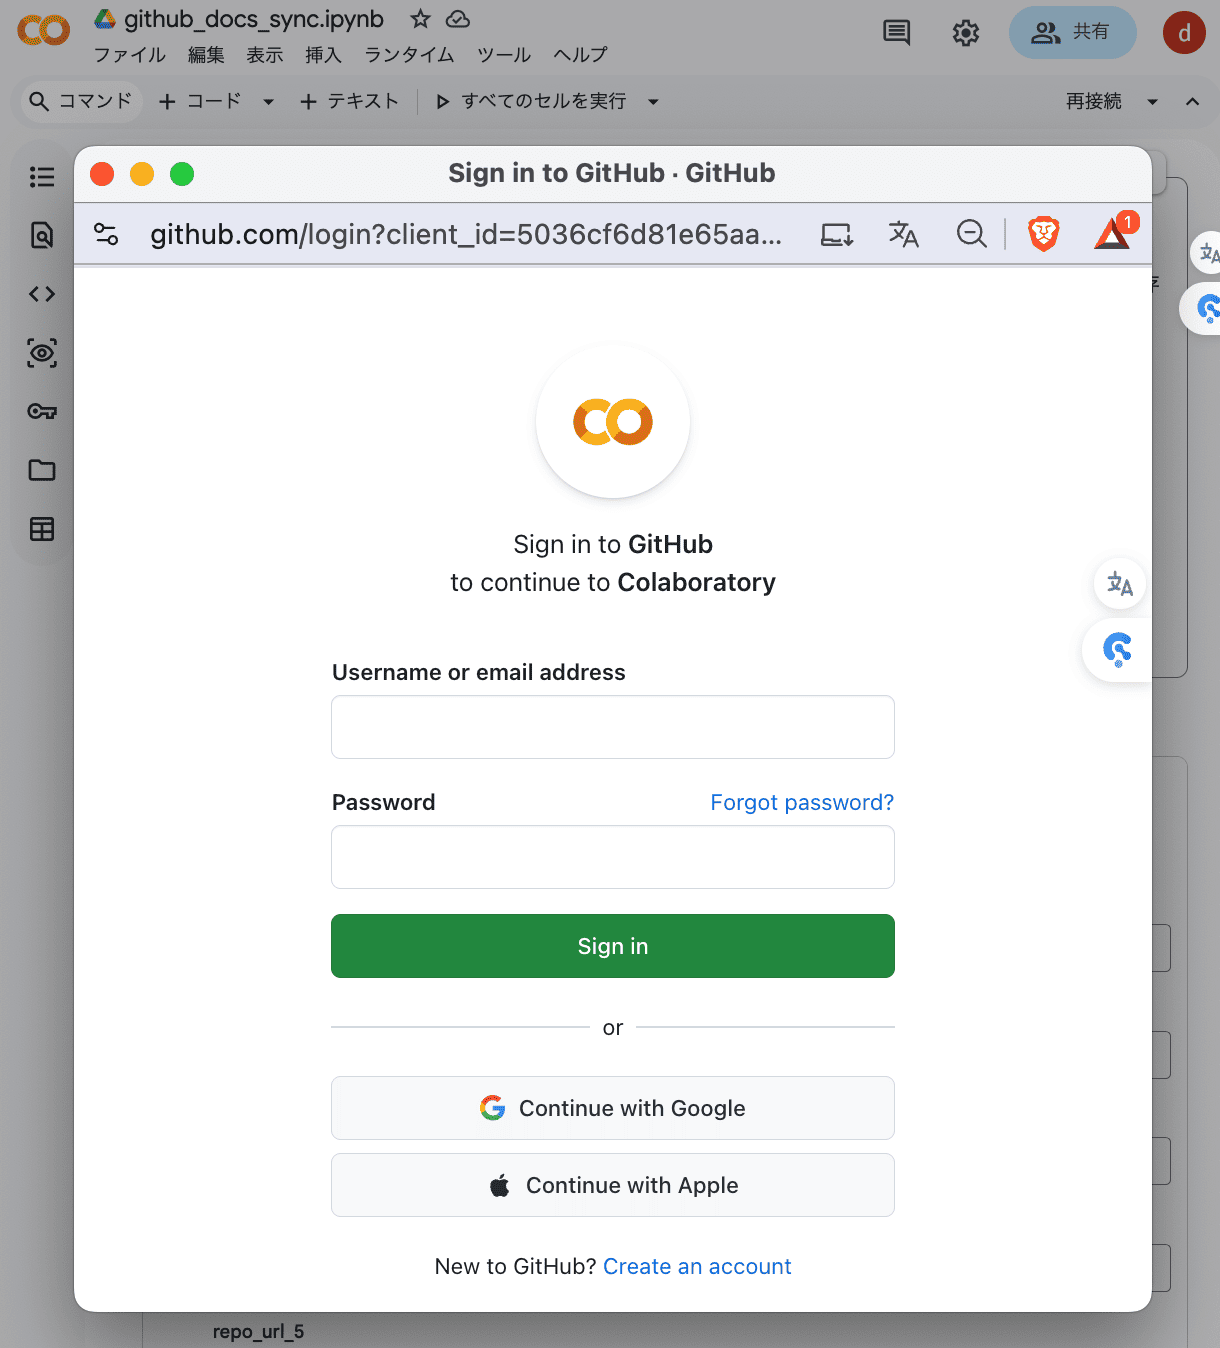Follow the Create an account link
The height and width of the screenshot is (1348, 1220).
[x=697, y=1266]
